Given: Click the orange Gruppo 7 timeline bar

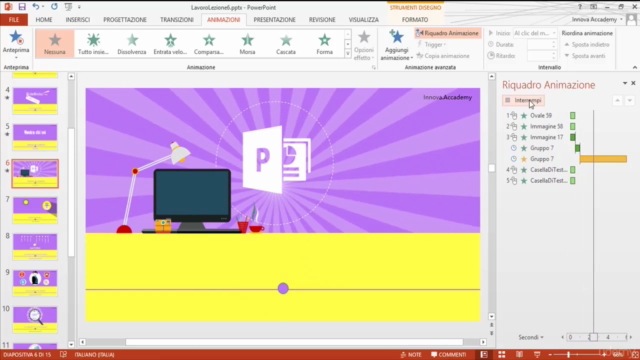Looking at the screenshot, I should (603, 159).
